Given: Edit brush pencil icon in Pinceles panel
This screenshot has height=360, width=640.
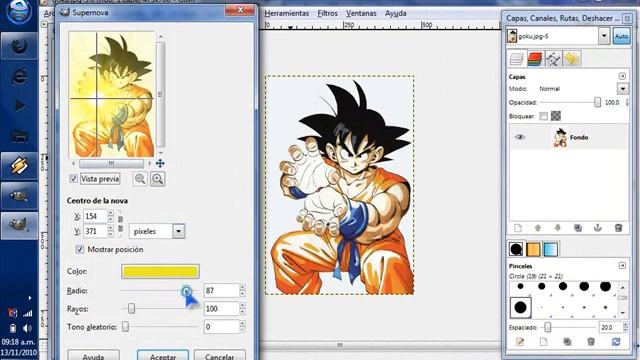Looking at the screenshot, I should point(520,342).
